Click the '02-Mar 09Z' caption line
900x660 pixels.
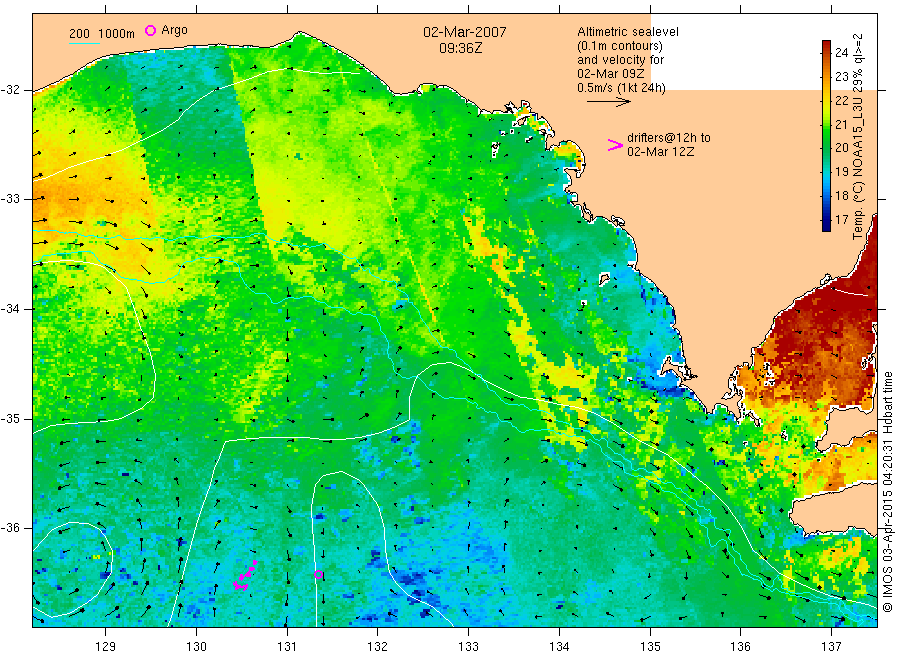click(611, 74)
